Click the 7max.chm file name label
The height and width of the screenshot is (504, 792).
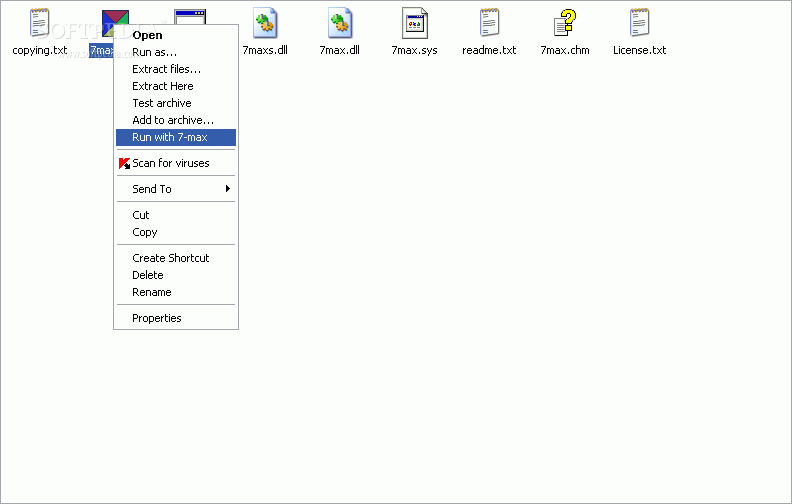(x=565, y=51)
